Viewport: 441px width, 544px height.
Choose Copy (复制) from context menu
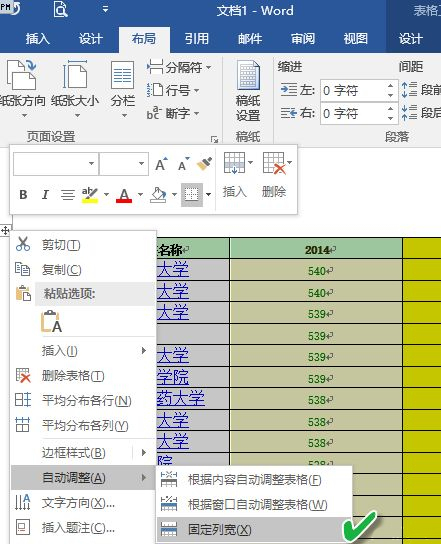pos(83,270)
